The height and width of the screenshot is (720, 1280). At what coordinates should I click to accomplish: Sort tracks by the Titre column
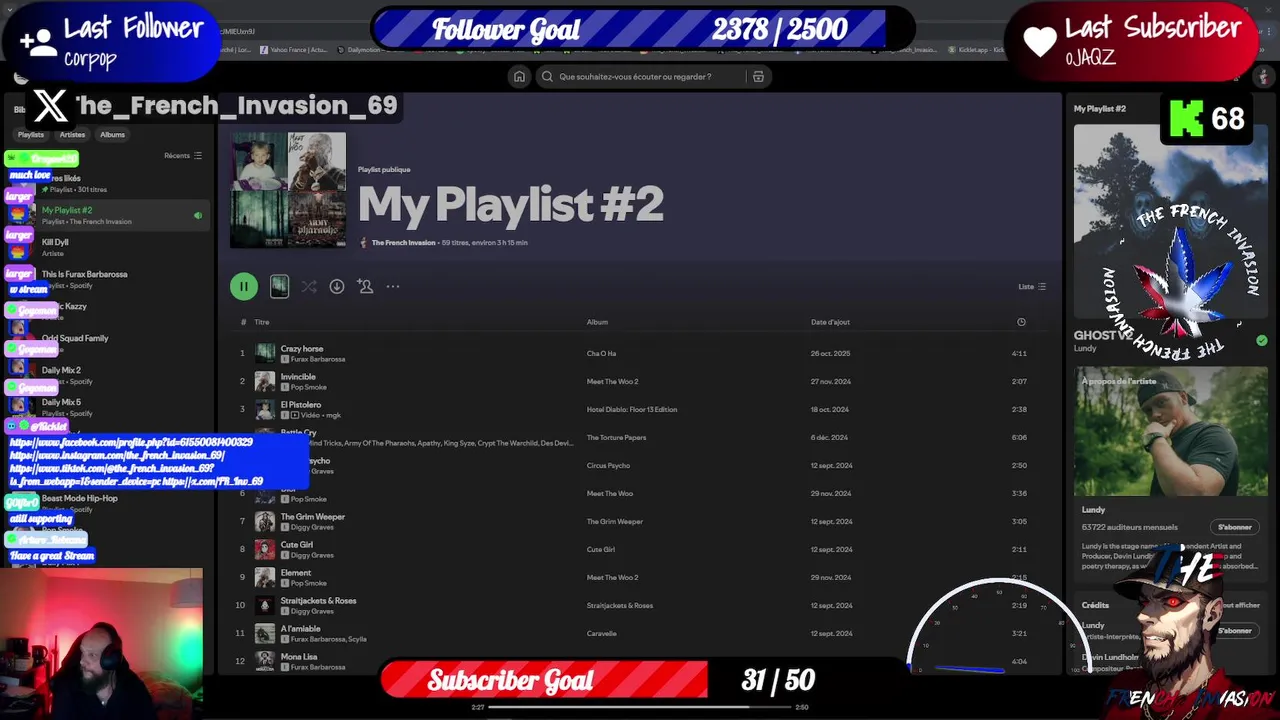tap(262, 322)
